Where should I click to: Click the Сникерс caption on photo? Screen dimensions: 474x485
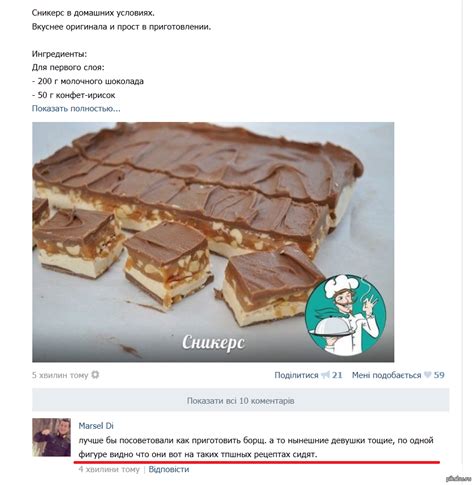coord(213,342)
